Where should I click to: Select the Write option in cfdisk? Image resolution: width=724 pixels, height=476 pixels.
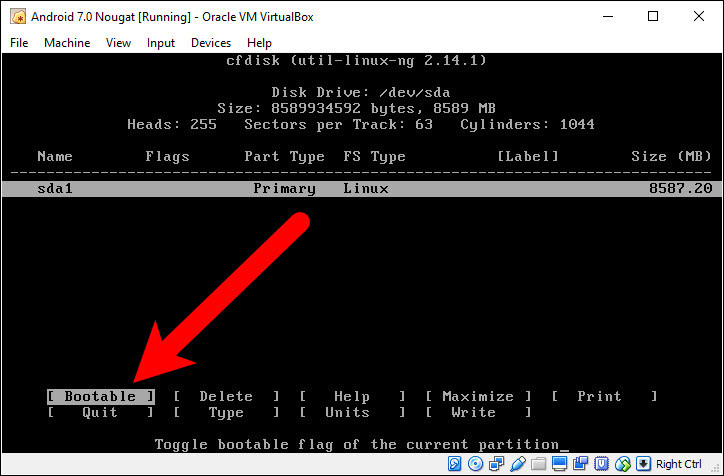[478, 412]
